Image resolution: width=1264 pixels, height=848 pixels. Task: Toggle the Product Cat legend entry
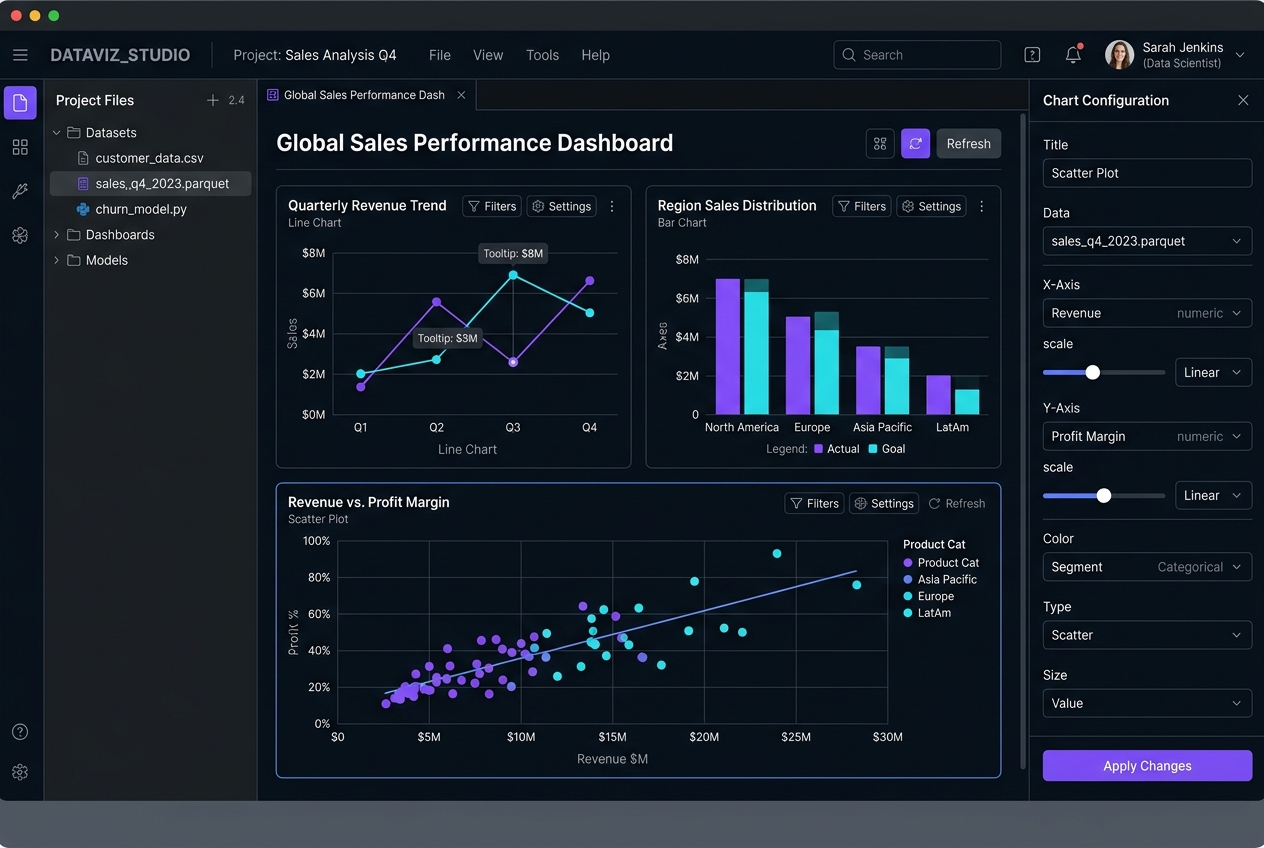(940, 563)
